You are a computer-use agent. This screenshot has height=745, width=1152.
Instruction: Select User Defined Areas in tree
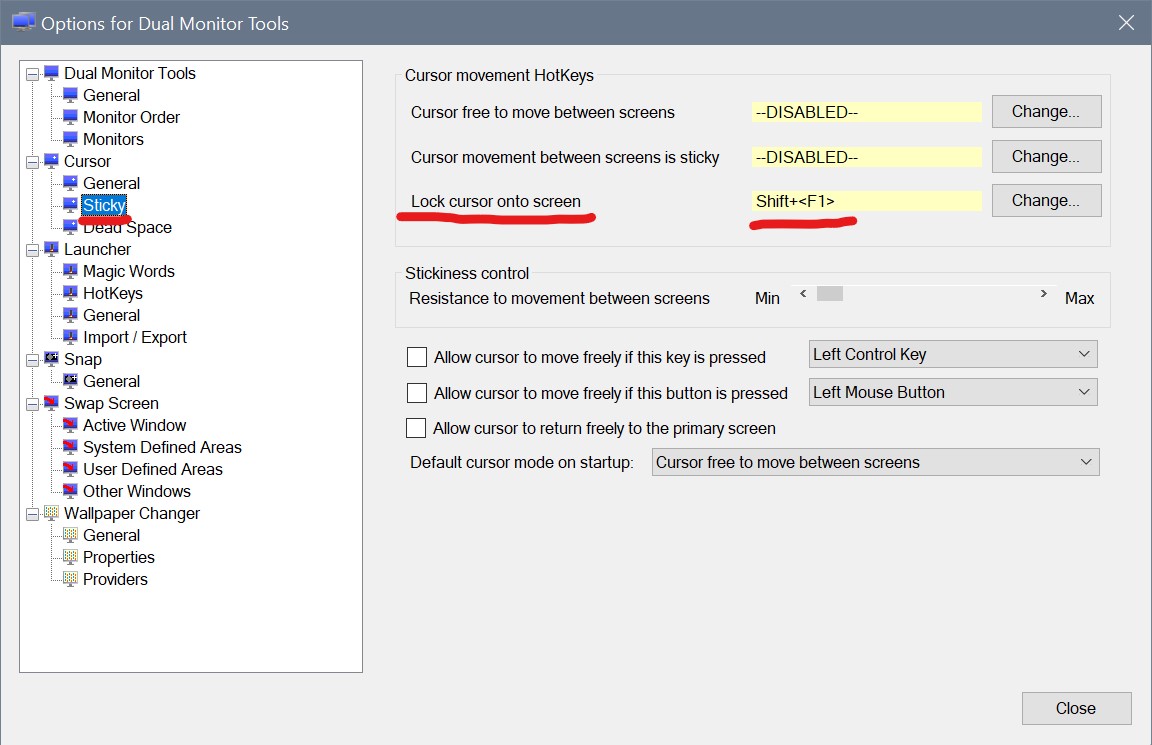click(152, 469)
